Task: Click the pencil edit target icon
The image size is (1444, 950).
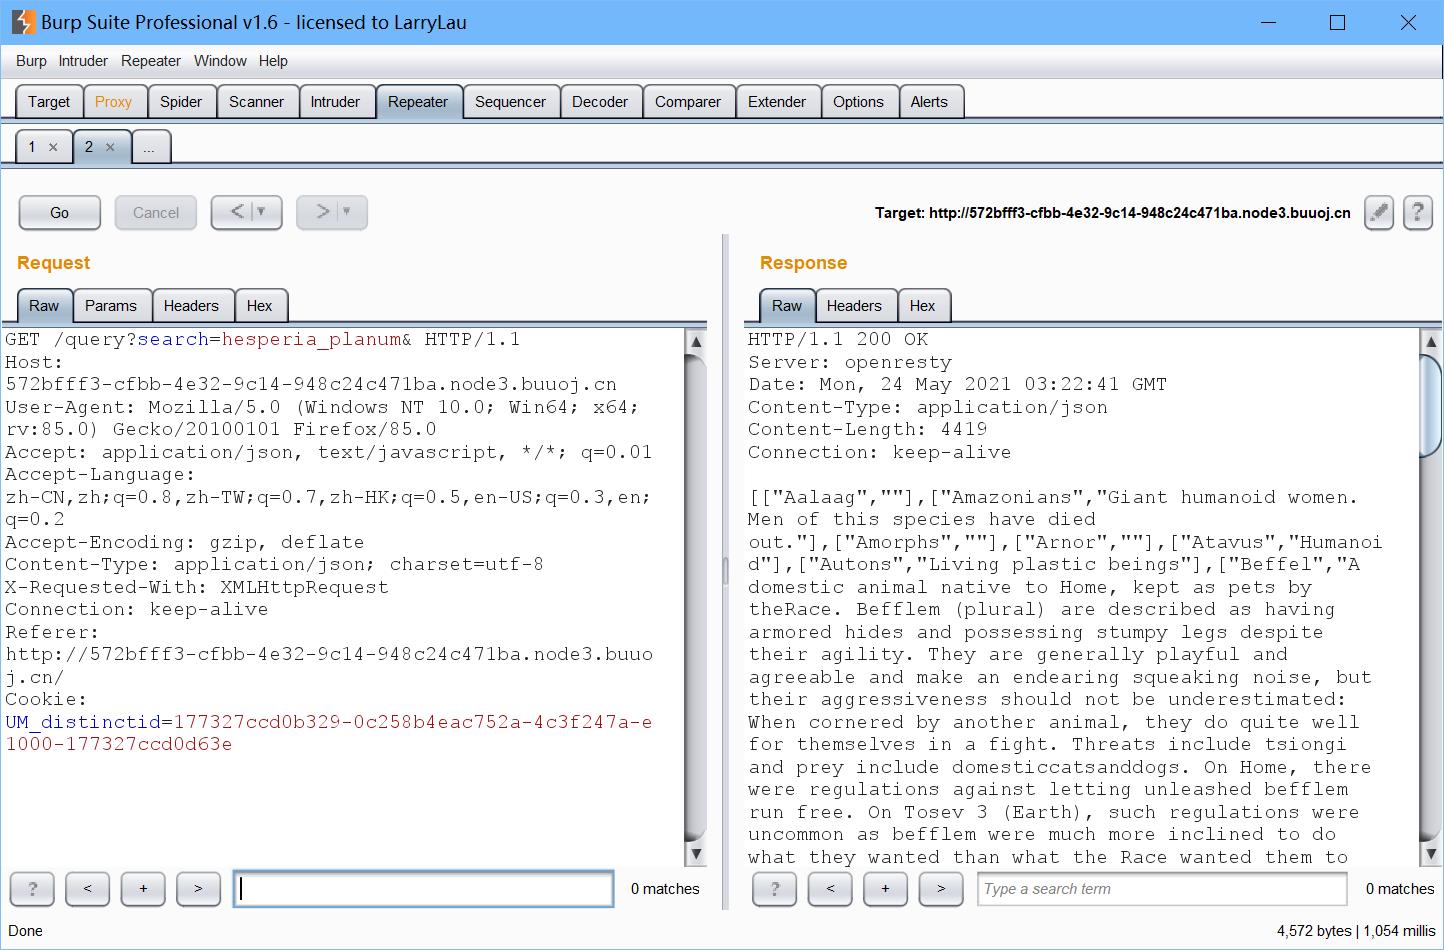Action: pyautogui.click(x=1379, y=212)
